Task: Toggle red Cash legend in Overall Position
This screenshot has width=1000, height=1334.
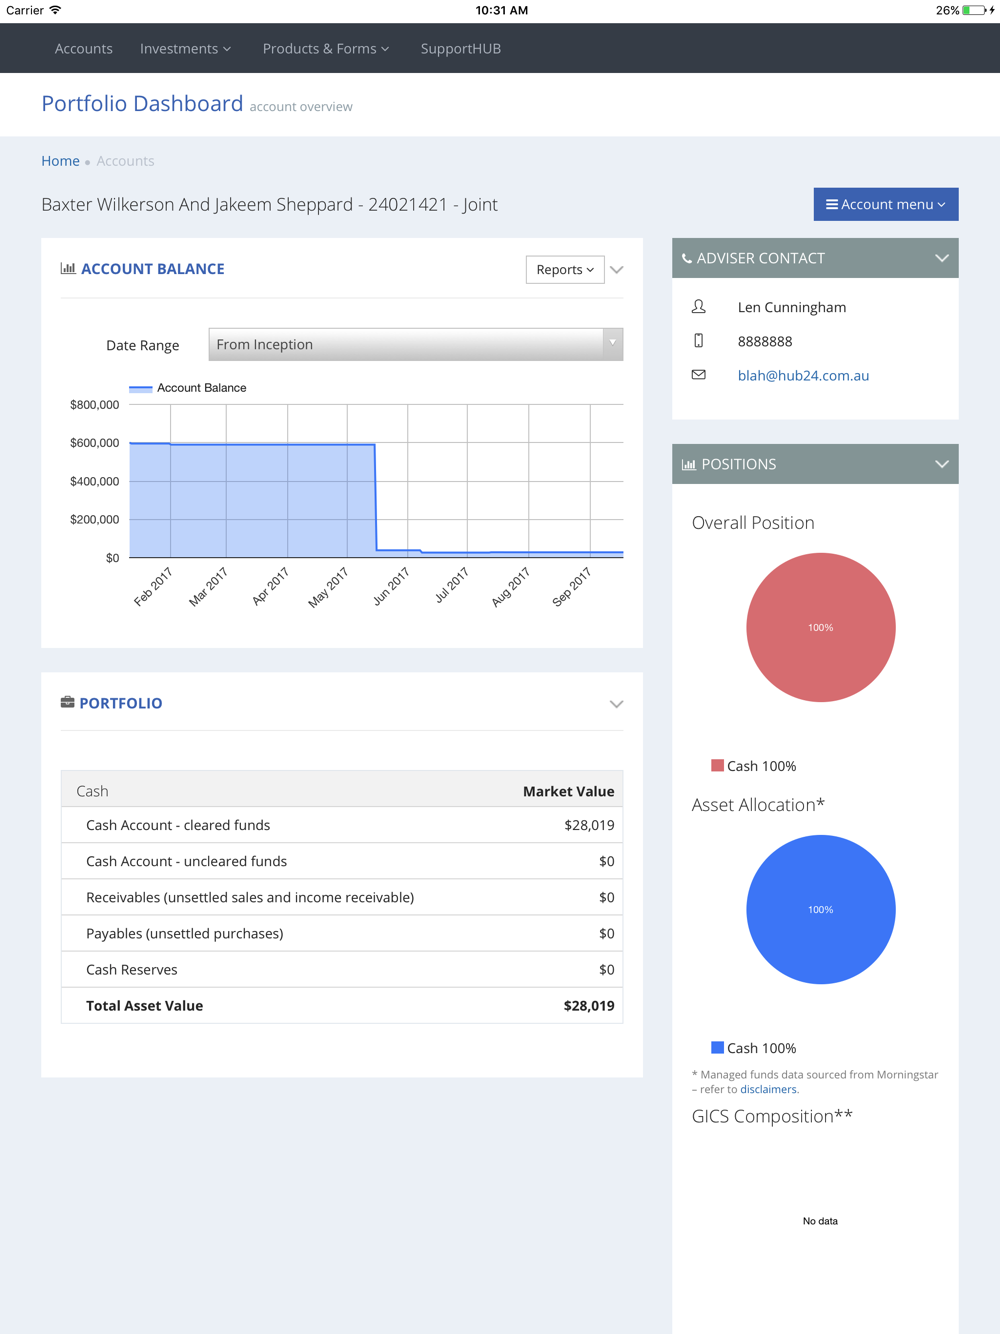Action: click(754, 766)
